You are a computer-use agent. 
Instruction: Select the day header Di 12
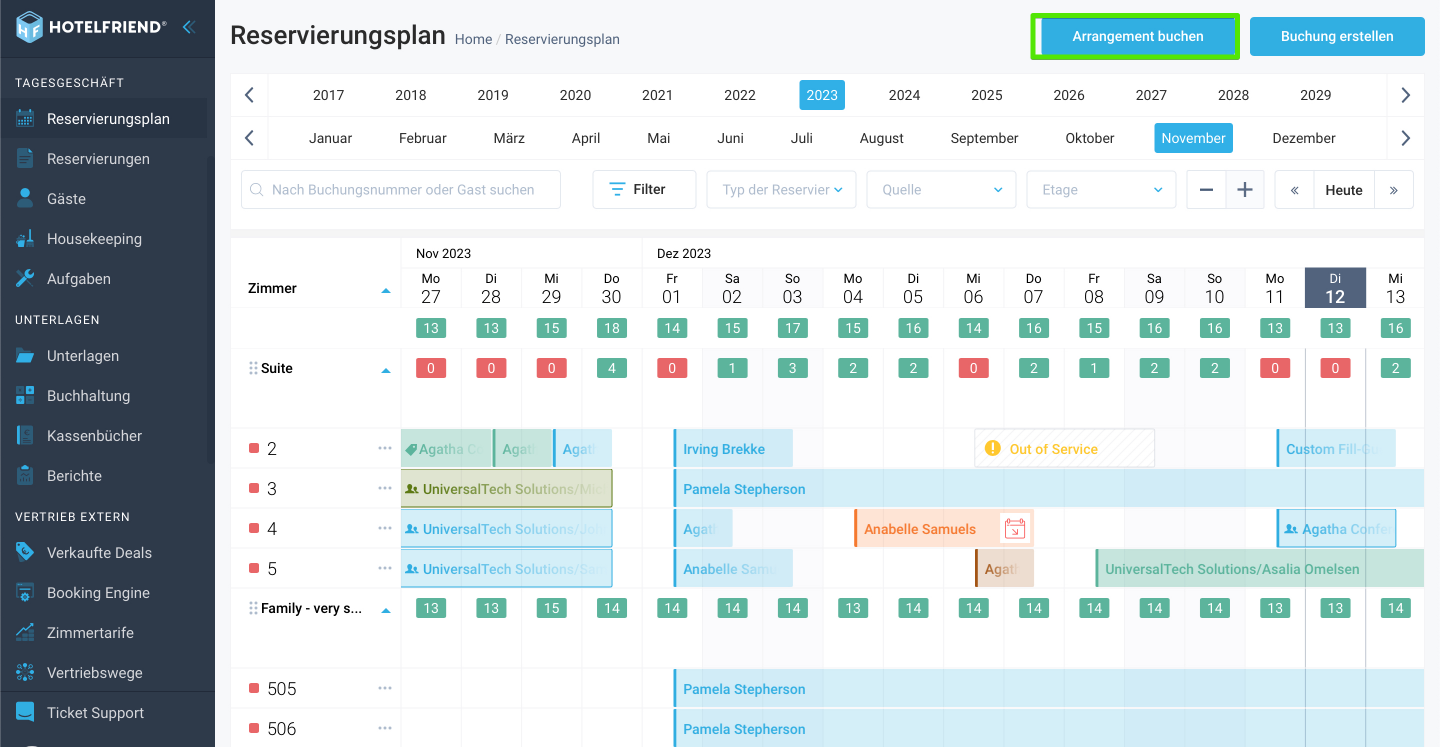[x=1335, y=287]
